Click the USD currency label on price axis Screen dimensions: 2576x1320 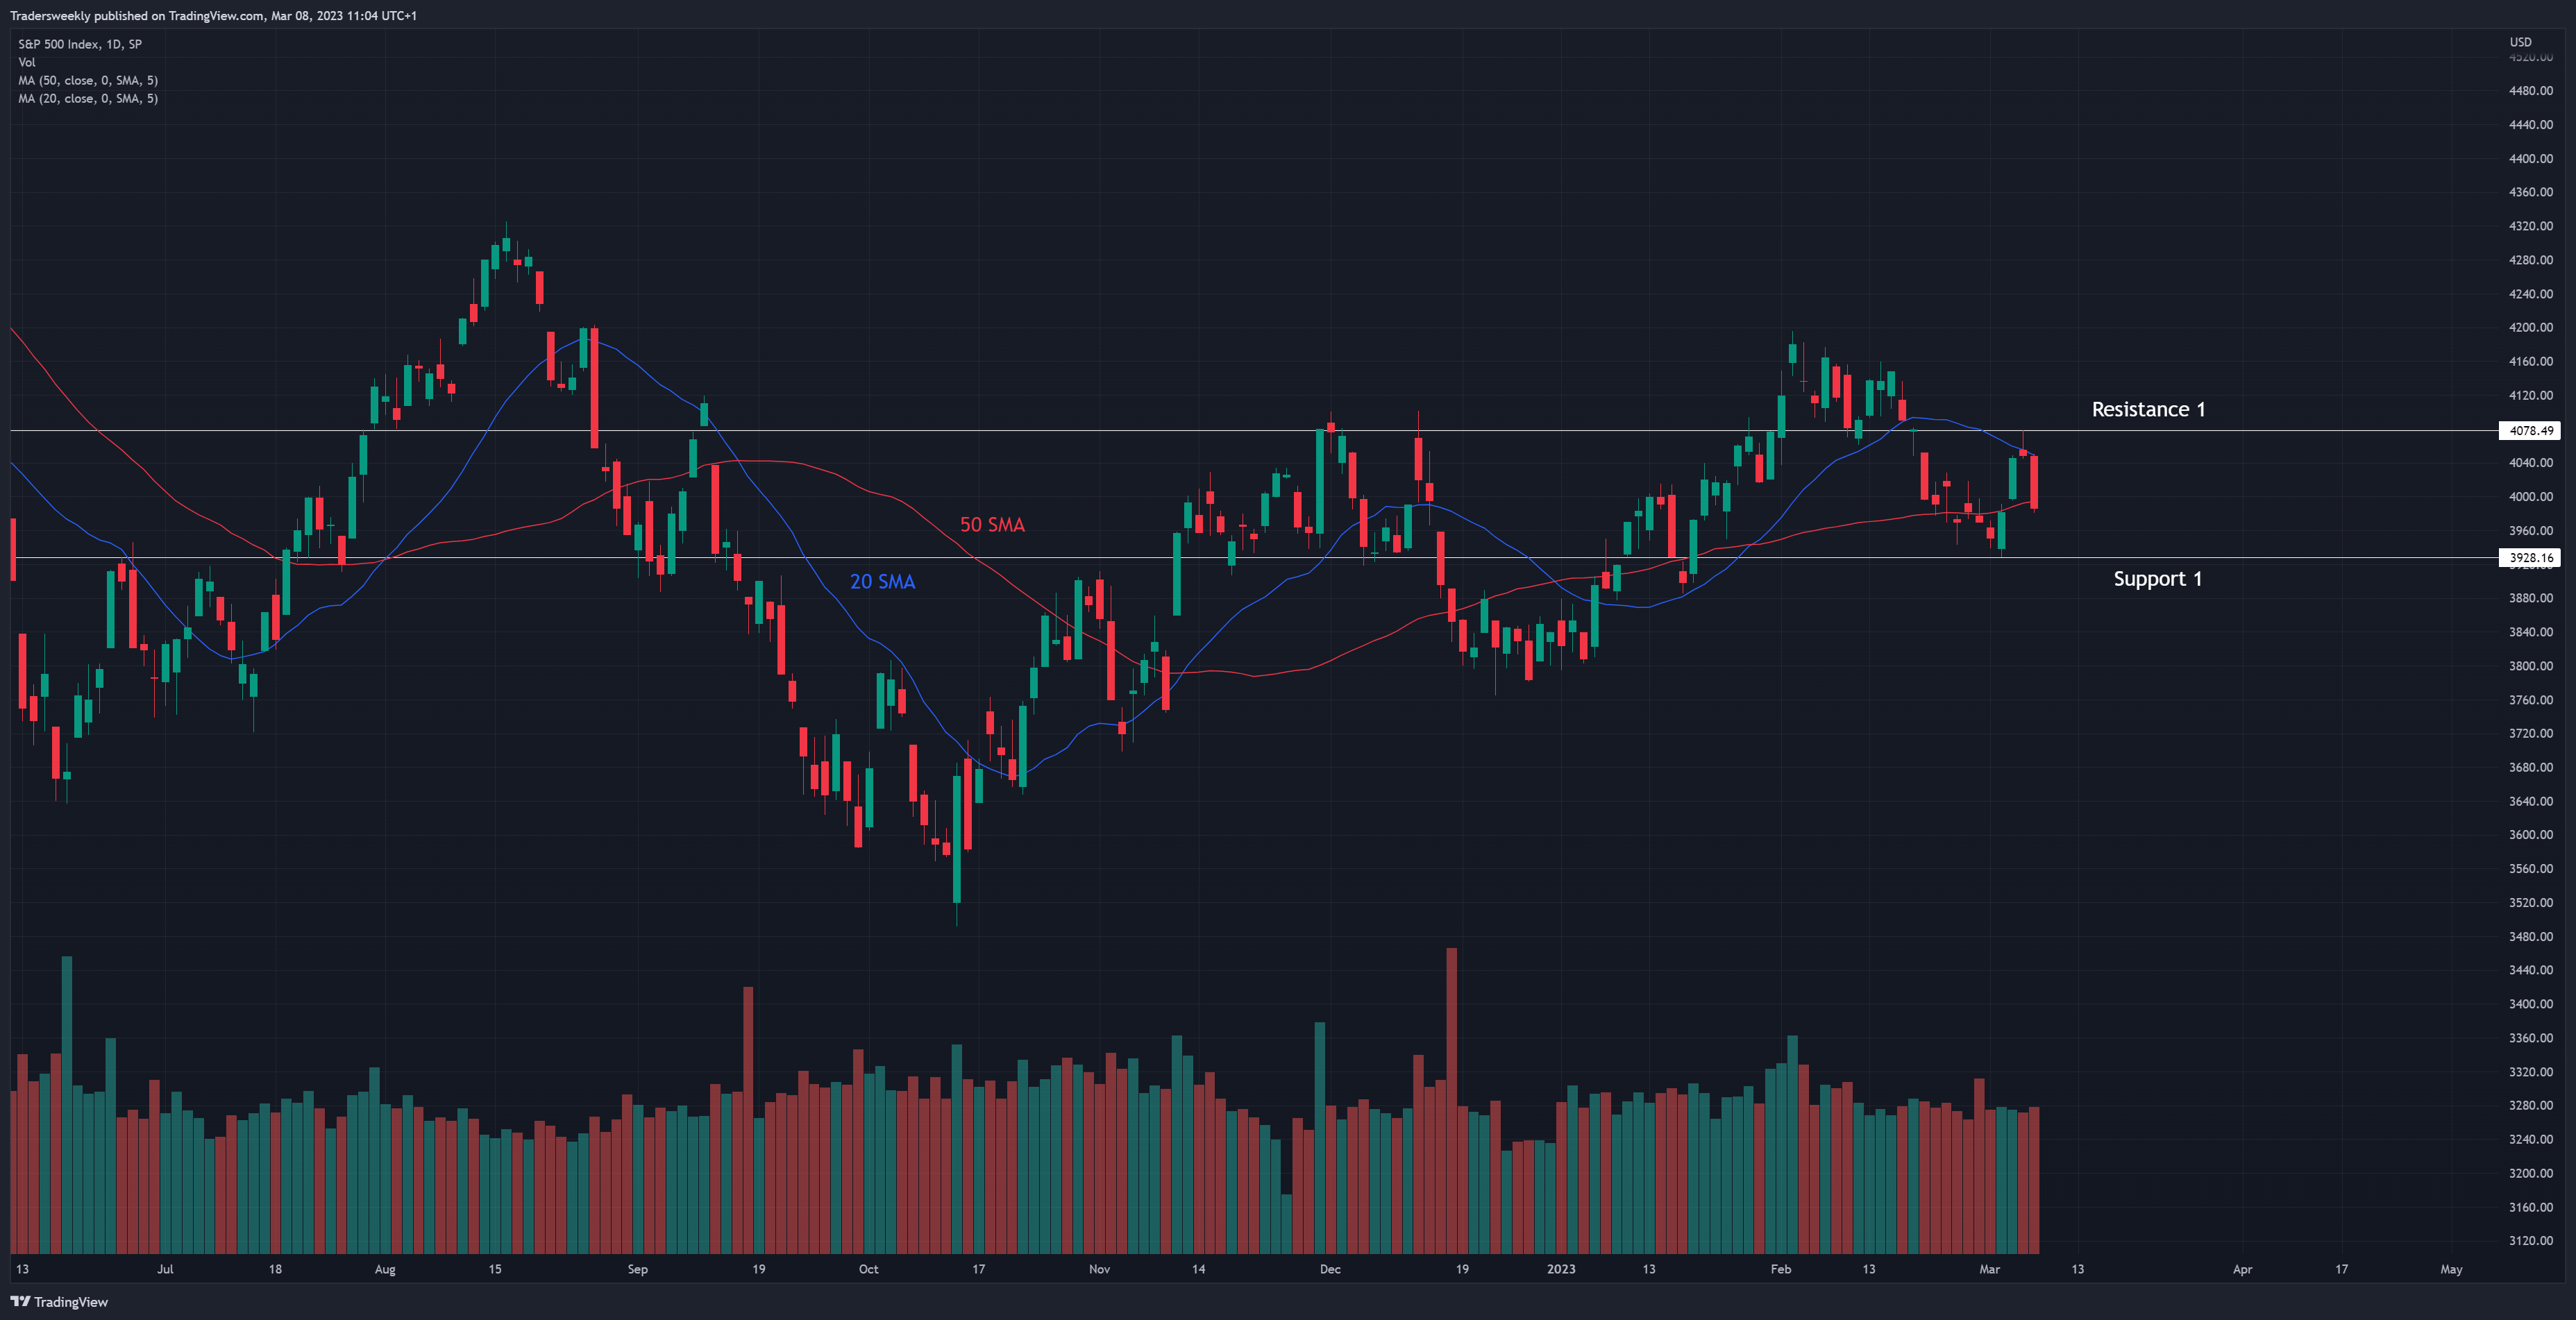[x=2520, y=42]
